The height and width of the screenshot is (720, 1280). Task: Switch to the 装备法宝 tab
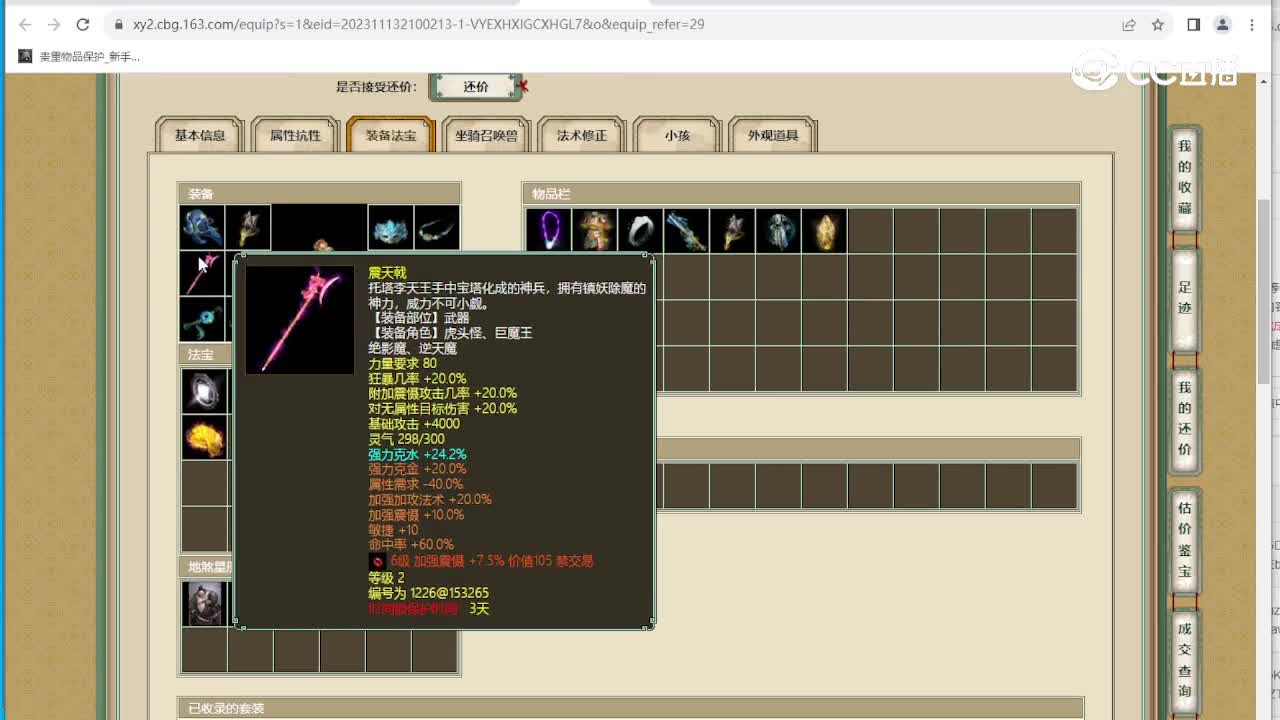pyautogui.click(x=391, y=135)
